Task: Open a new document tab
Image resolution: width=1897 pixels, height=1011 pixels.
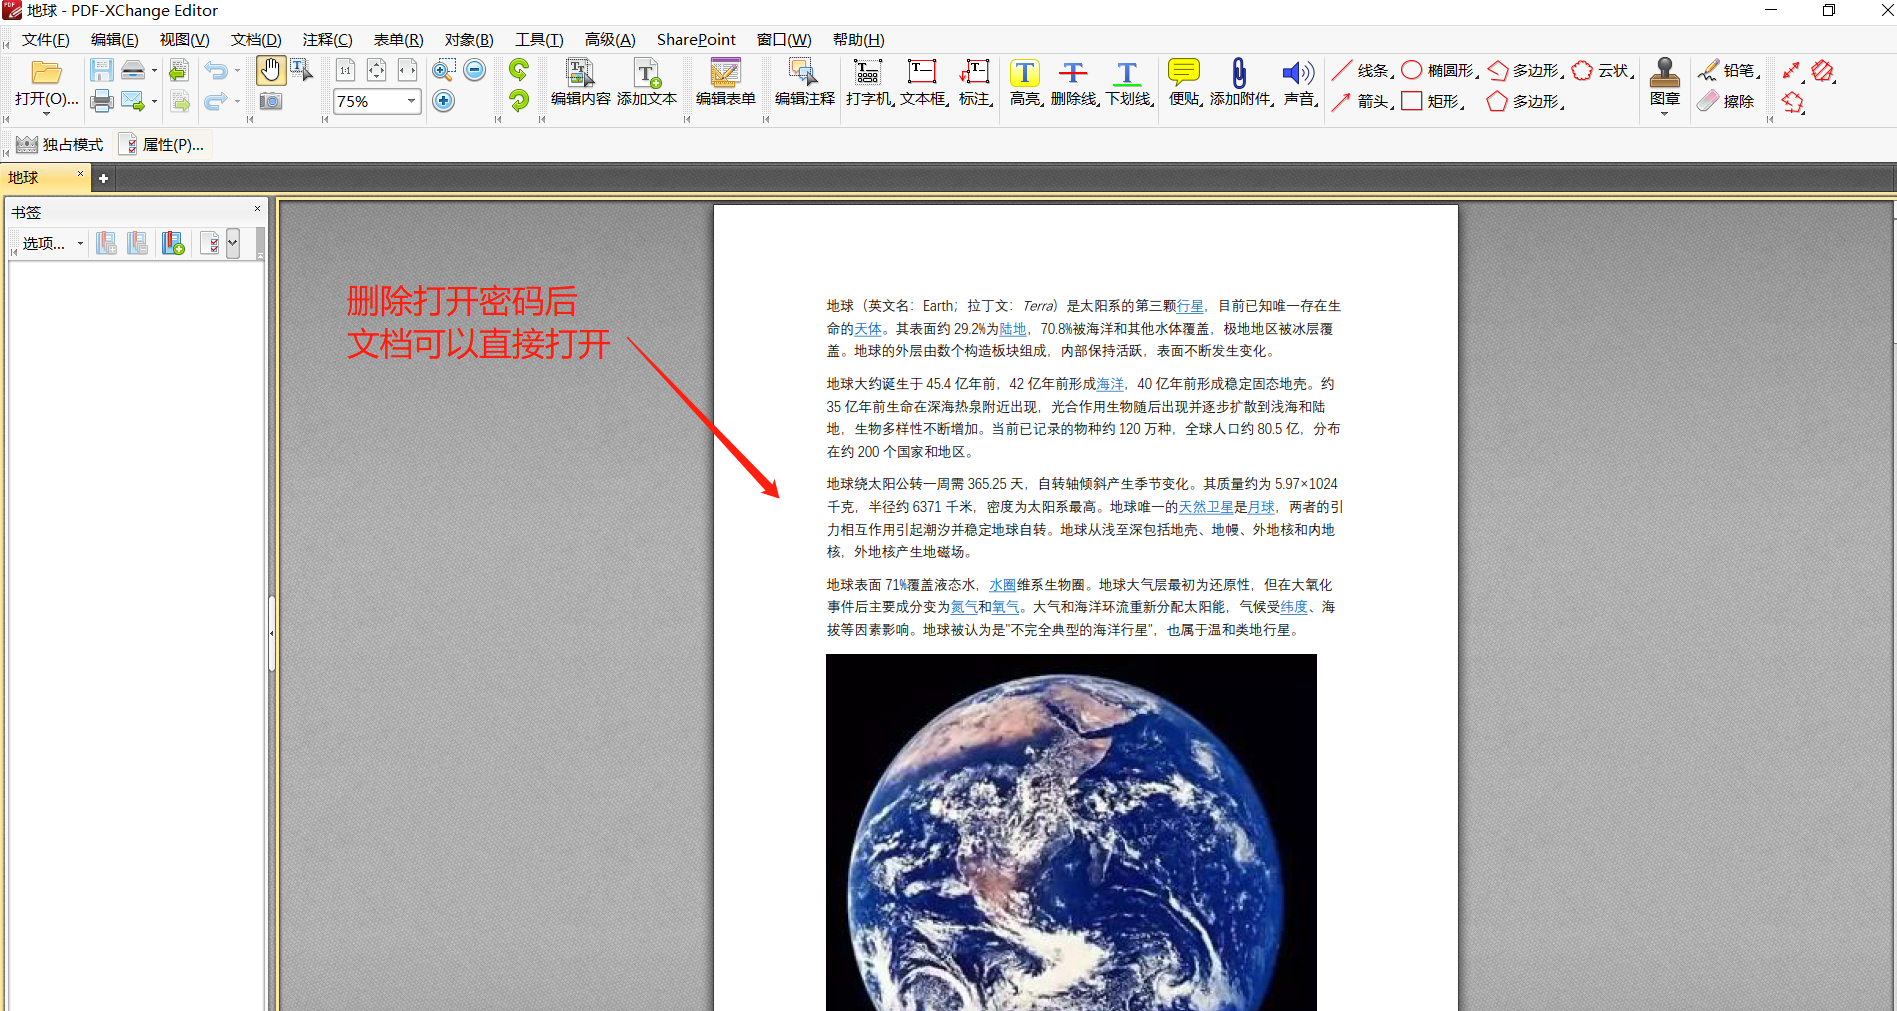Action: pos(103,178)
